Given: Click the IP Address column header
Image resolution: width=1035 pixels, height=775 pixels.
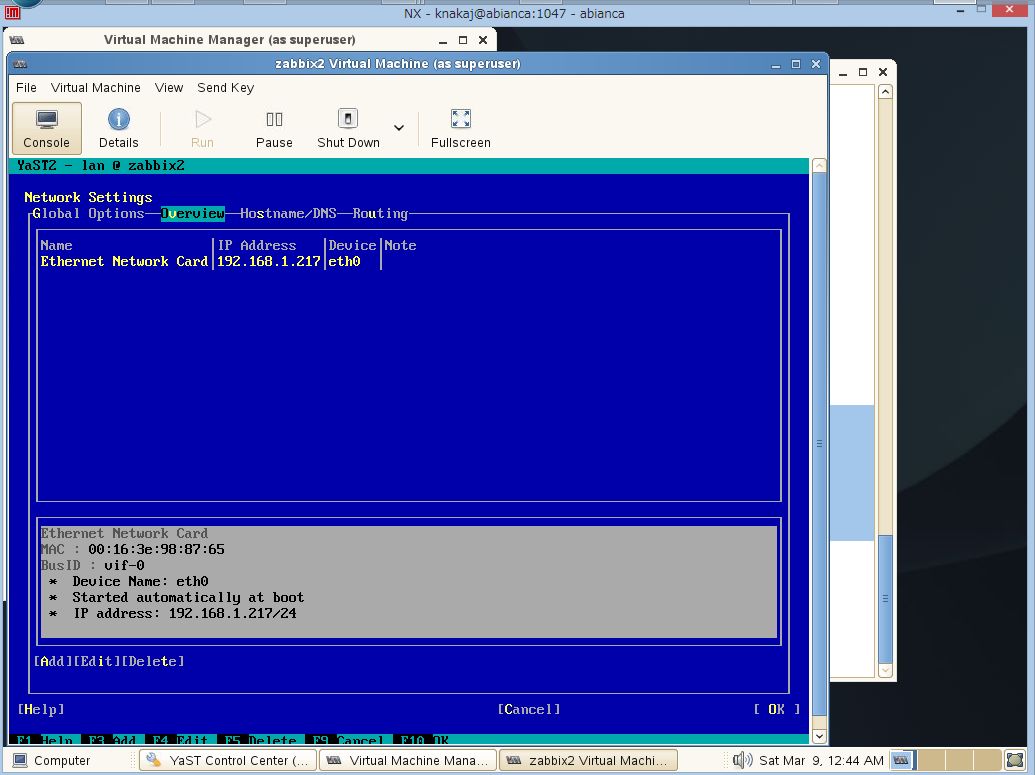Looking at the screenshot, I should point(257,246).
